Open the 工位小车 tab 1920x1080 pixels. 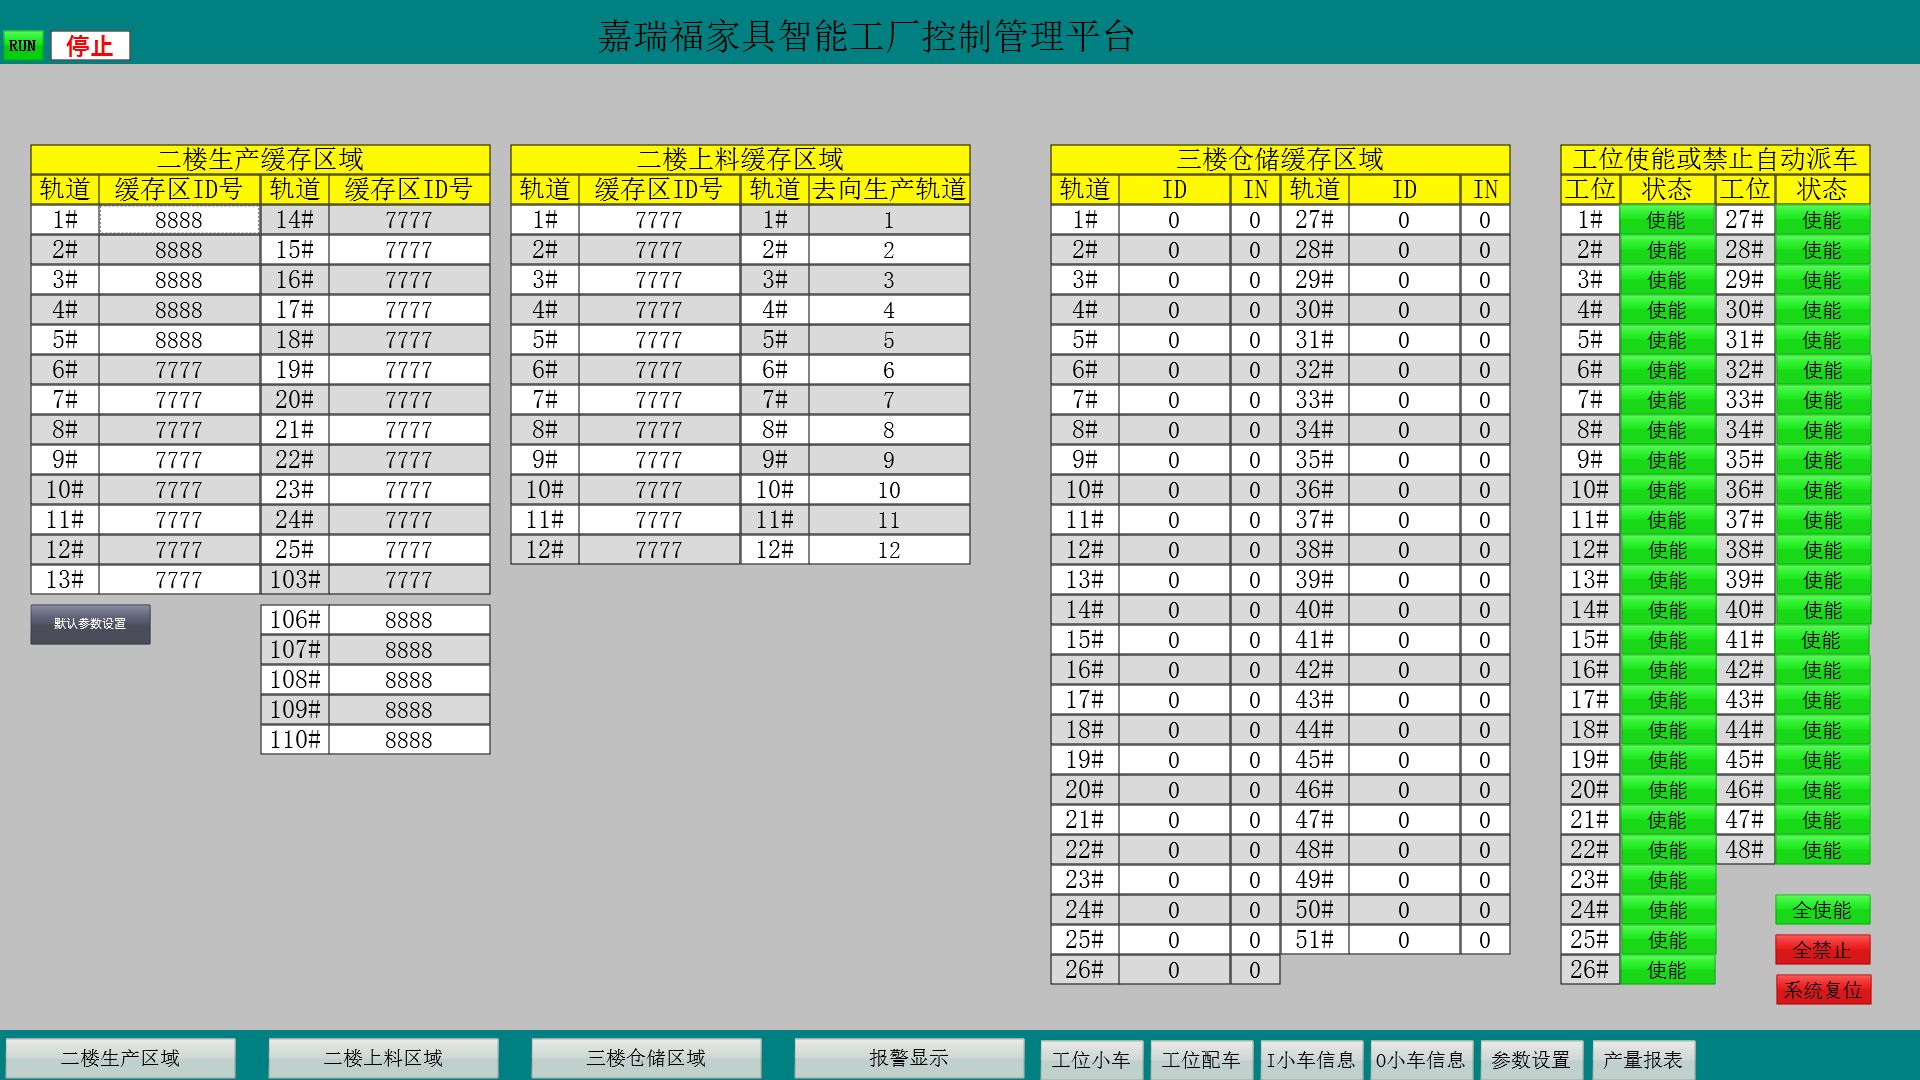(x=1091, y=1059)
